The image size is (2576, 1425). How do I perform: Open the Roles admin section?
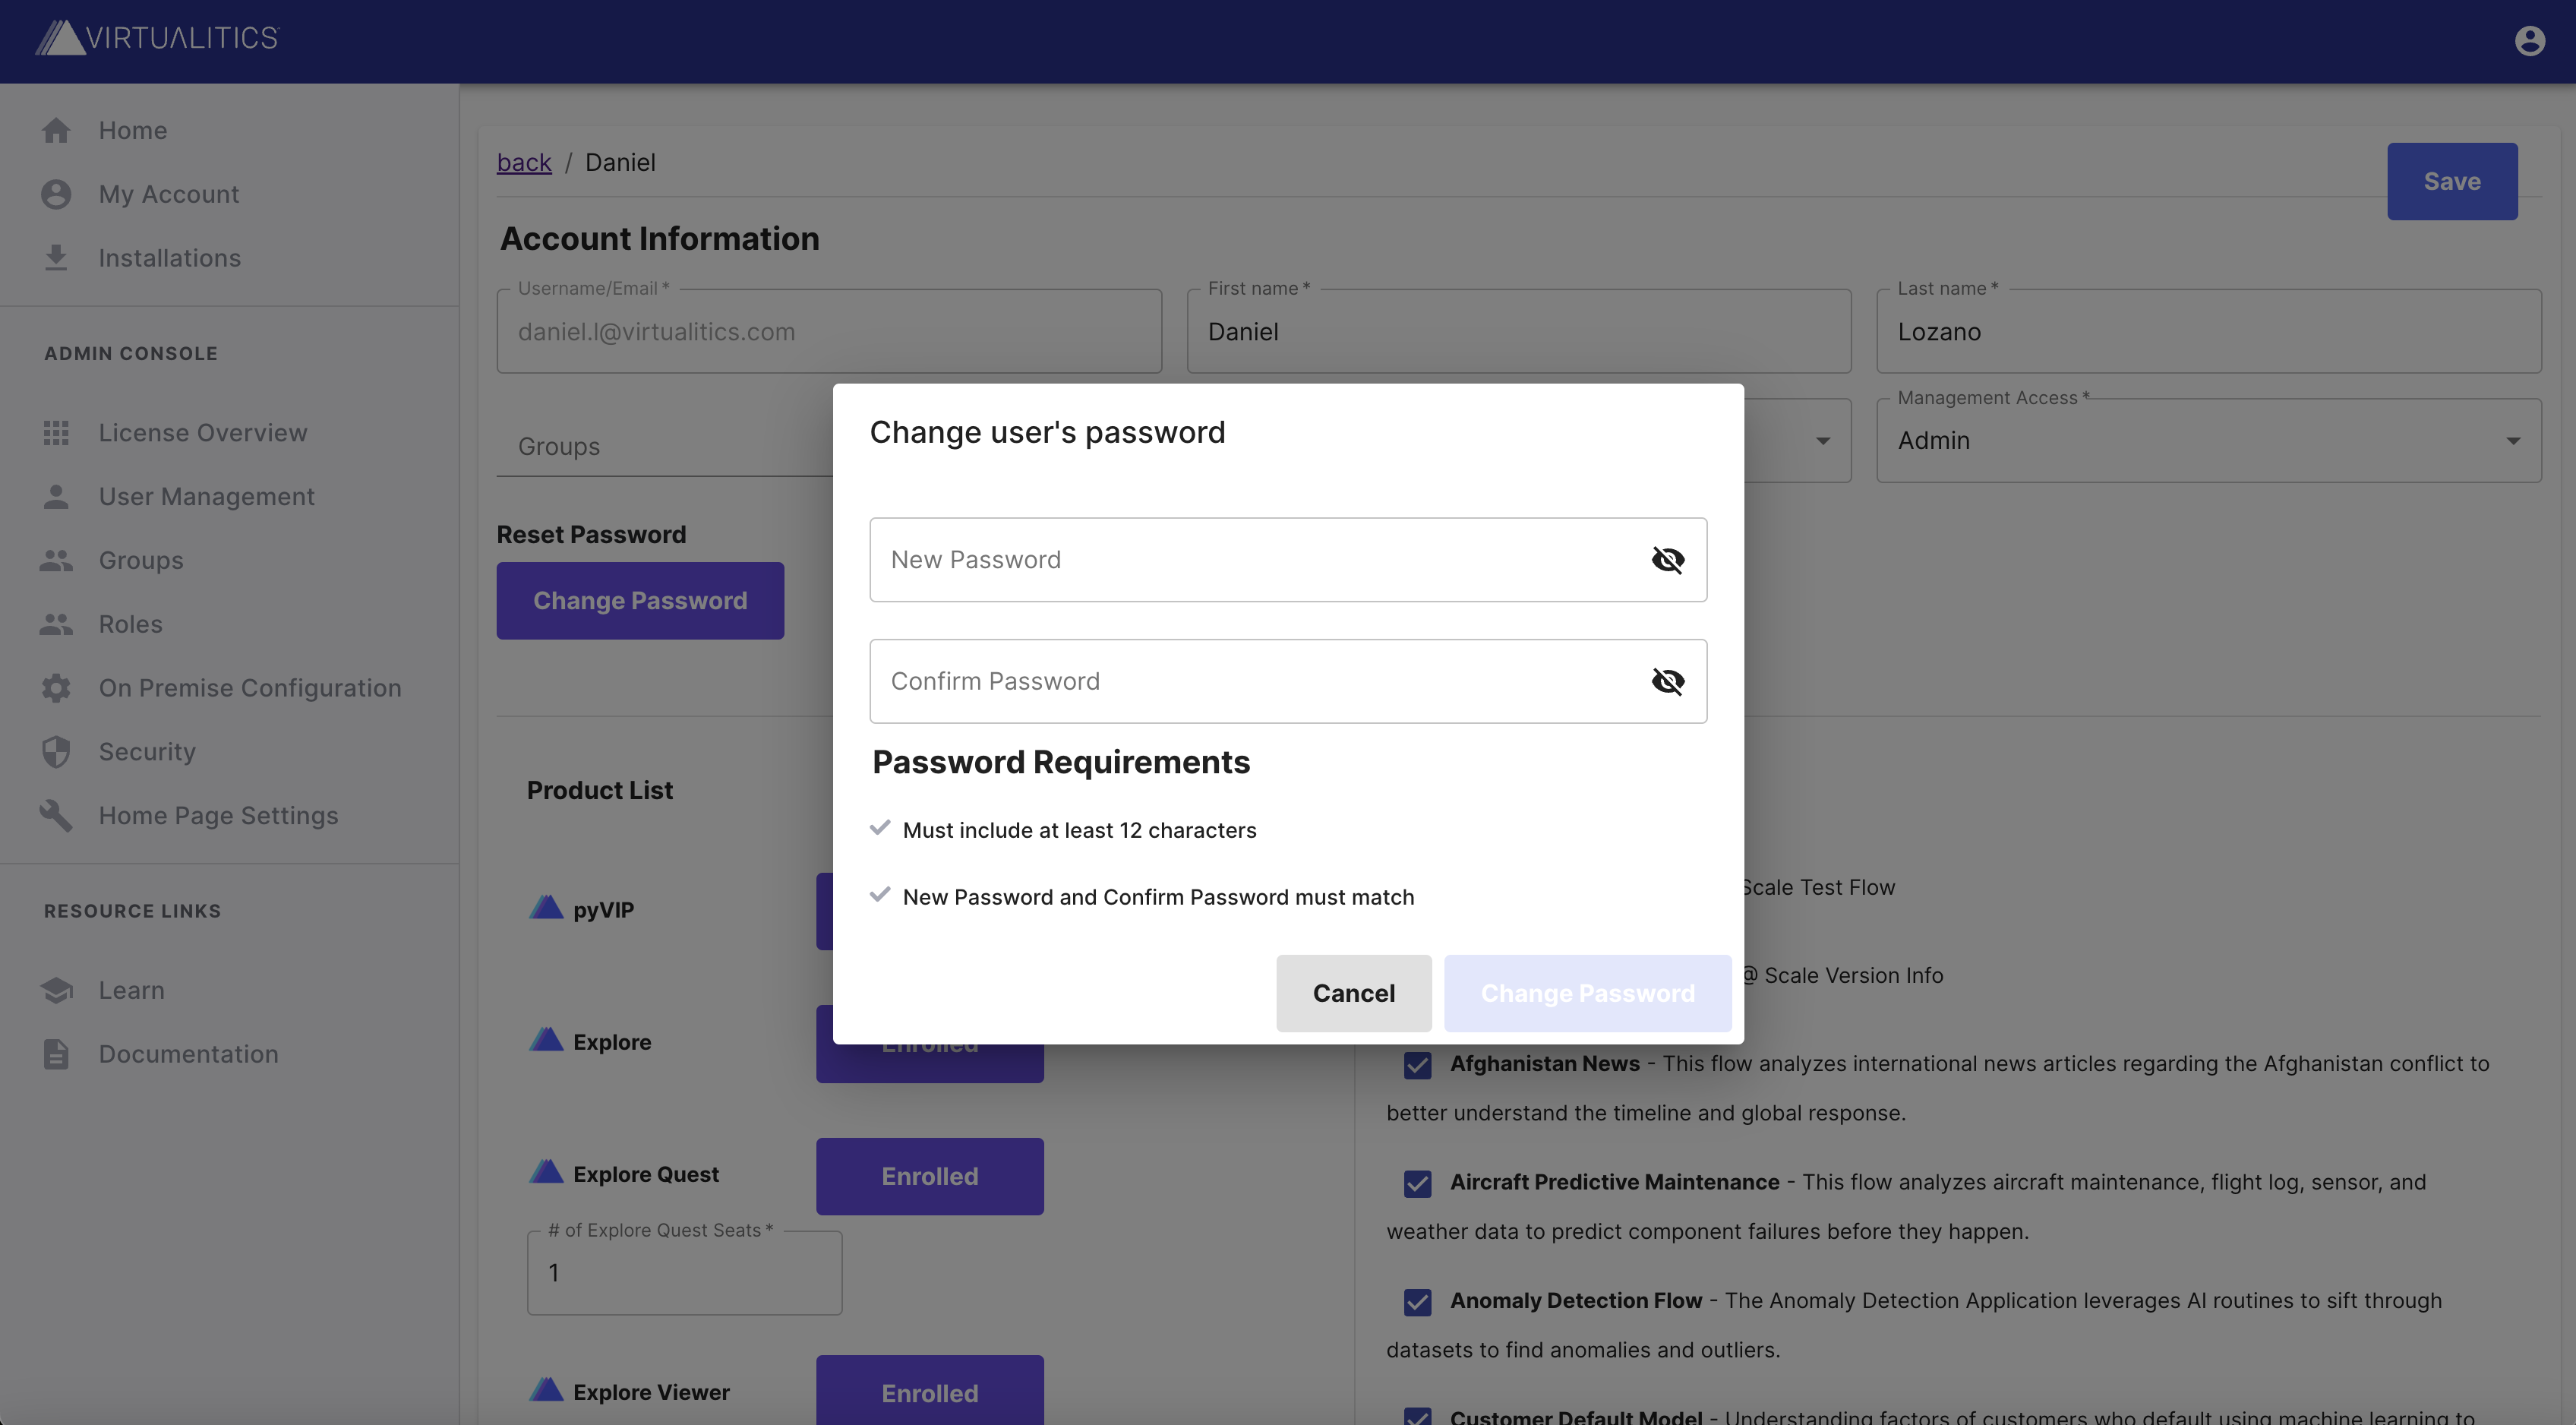[x=130, y=624]
